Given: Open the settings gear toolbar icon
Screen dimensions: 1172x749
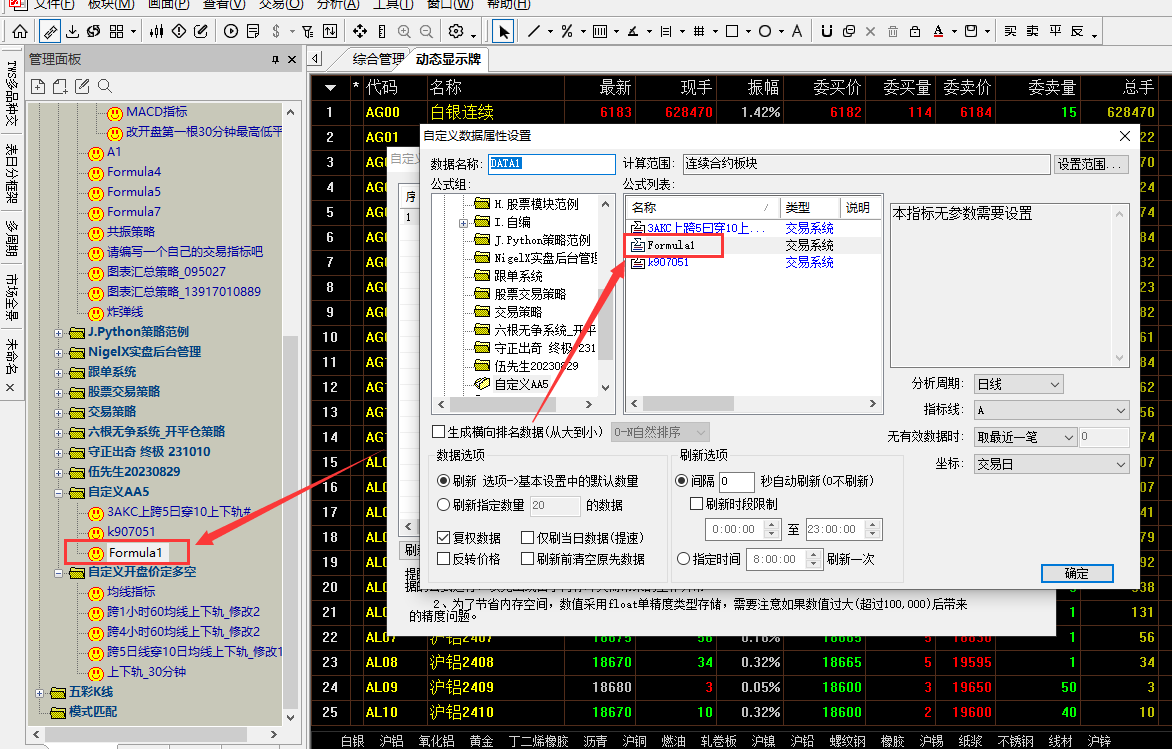Looking at the screenshot, I should click(x=456, y=31).
